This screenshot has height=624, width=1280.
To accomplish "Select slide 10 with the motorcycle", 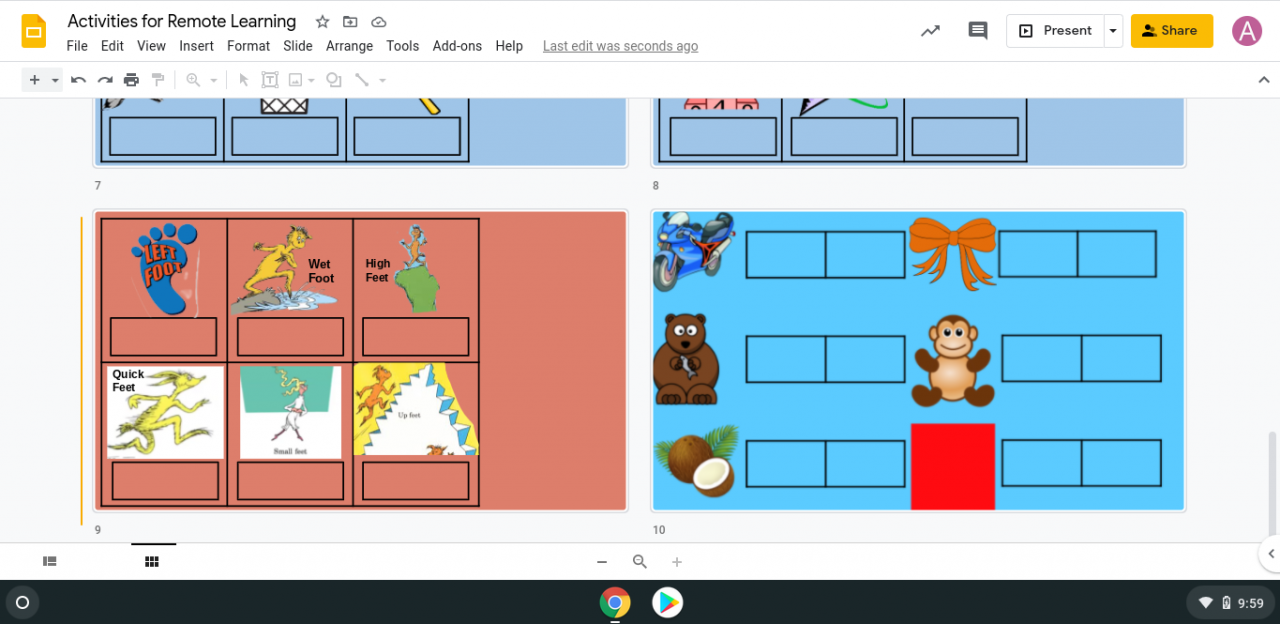I will [x=918, y=361].
